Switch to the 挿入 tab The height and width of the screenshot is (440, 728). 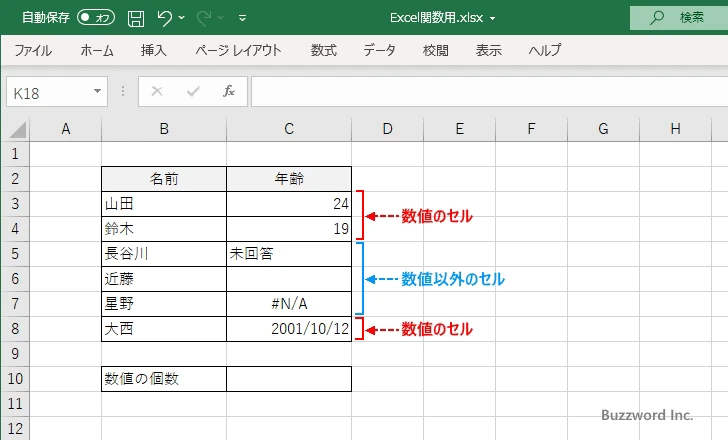click(154, 50)
